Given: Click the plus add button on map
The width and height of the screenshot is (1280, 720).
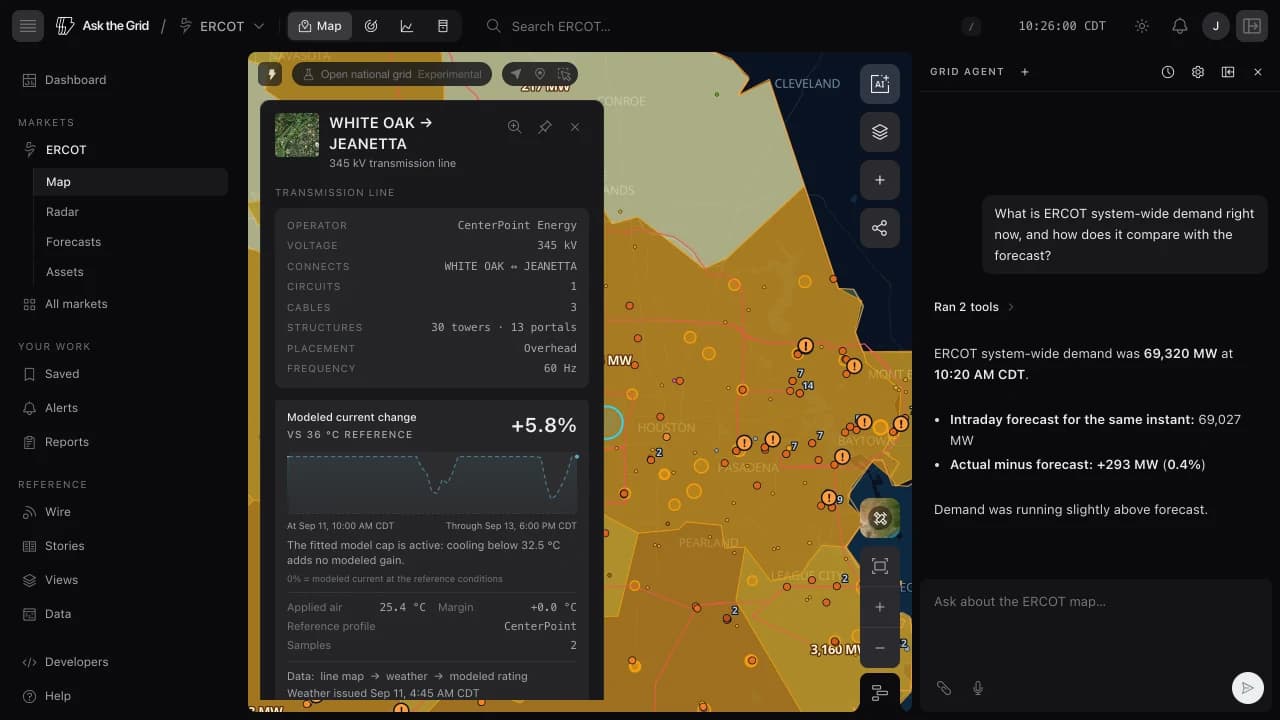Looking at the screenshot, I should pyautogui.click(x=880, y=180).
